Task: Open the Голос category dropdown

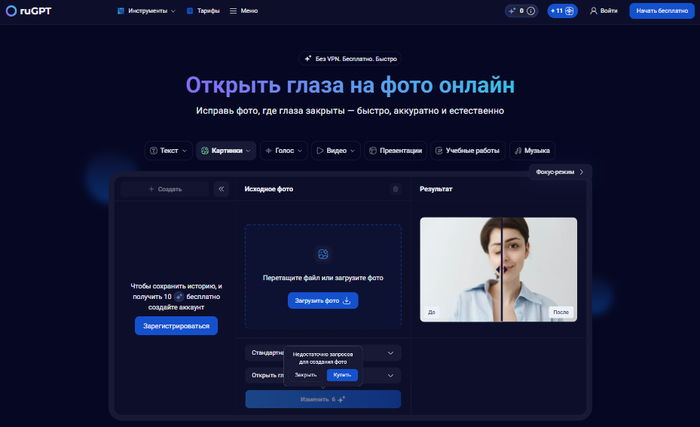Action: [x=283, y=150]
